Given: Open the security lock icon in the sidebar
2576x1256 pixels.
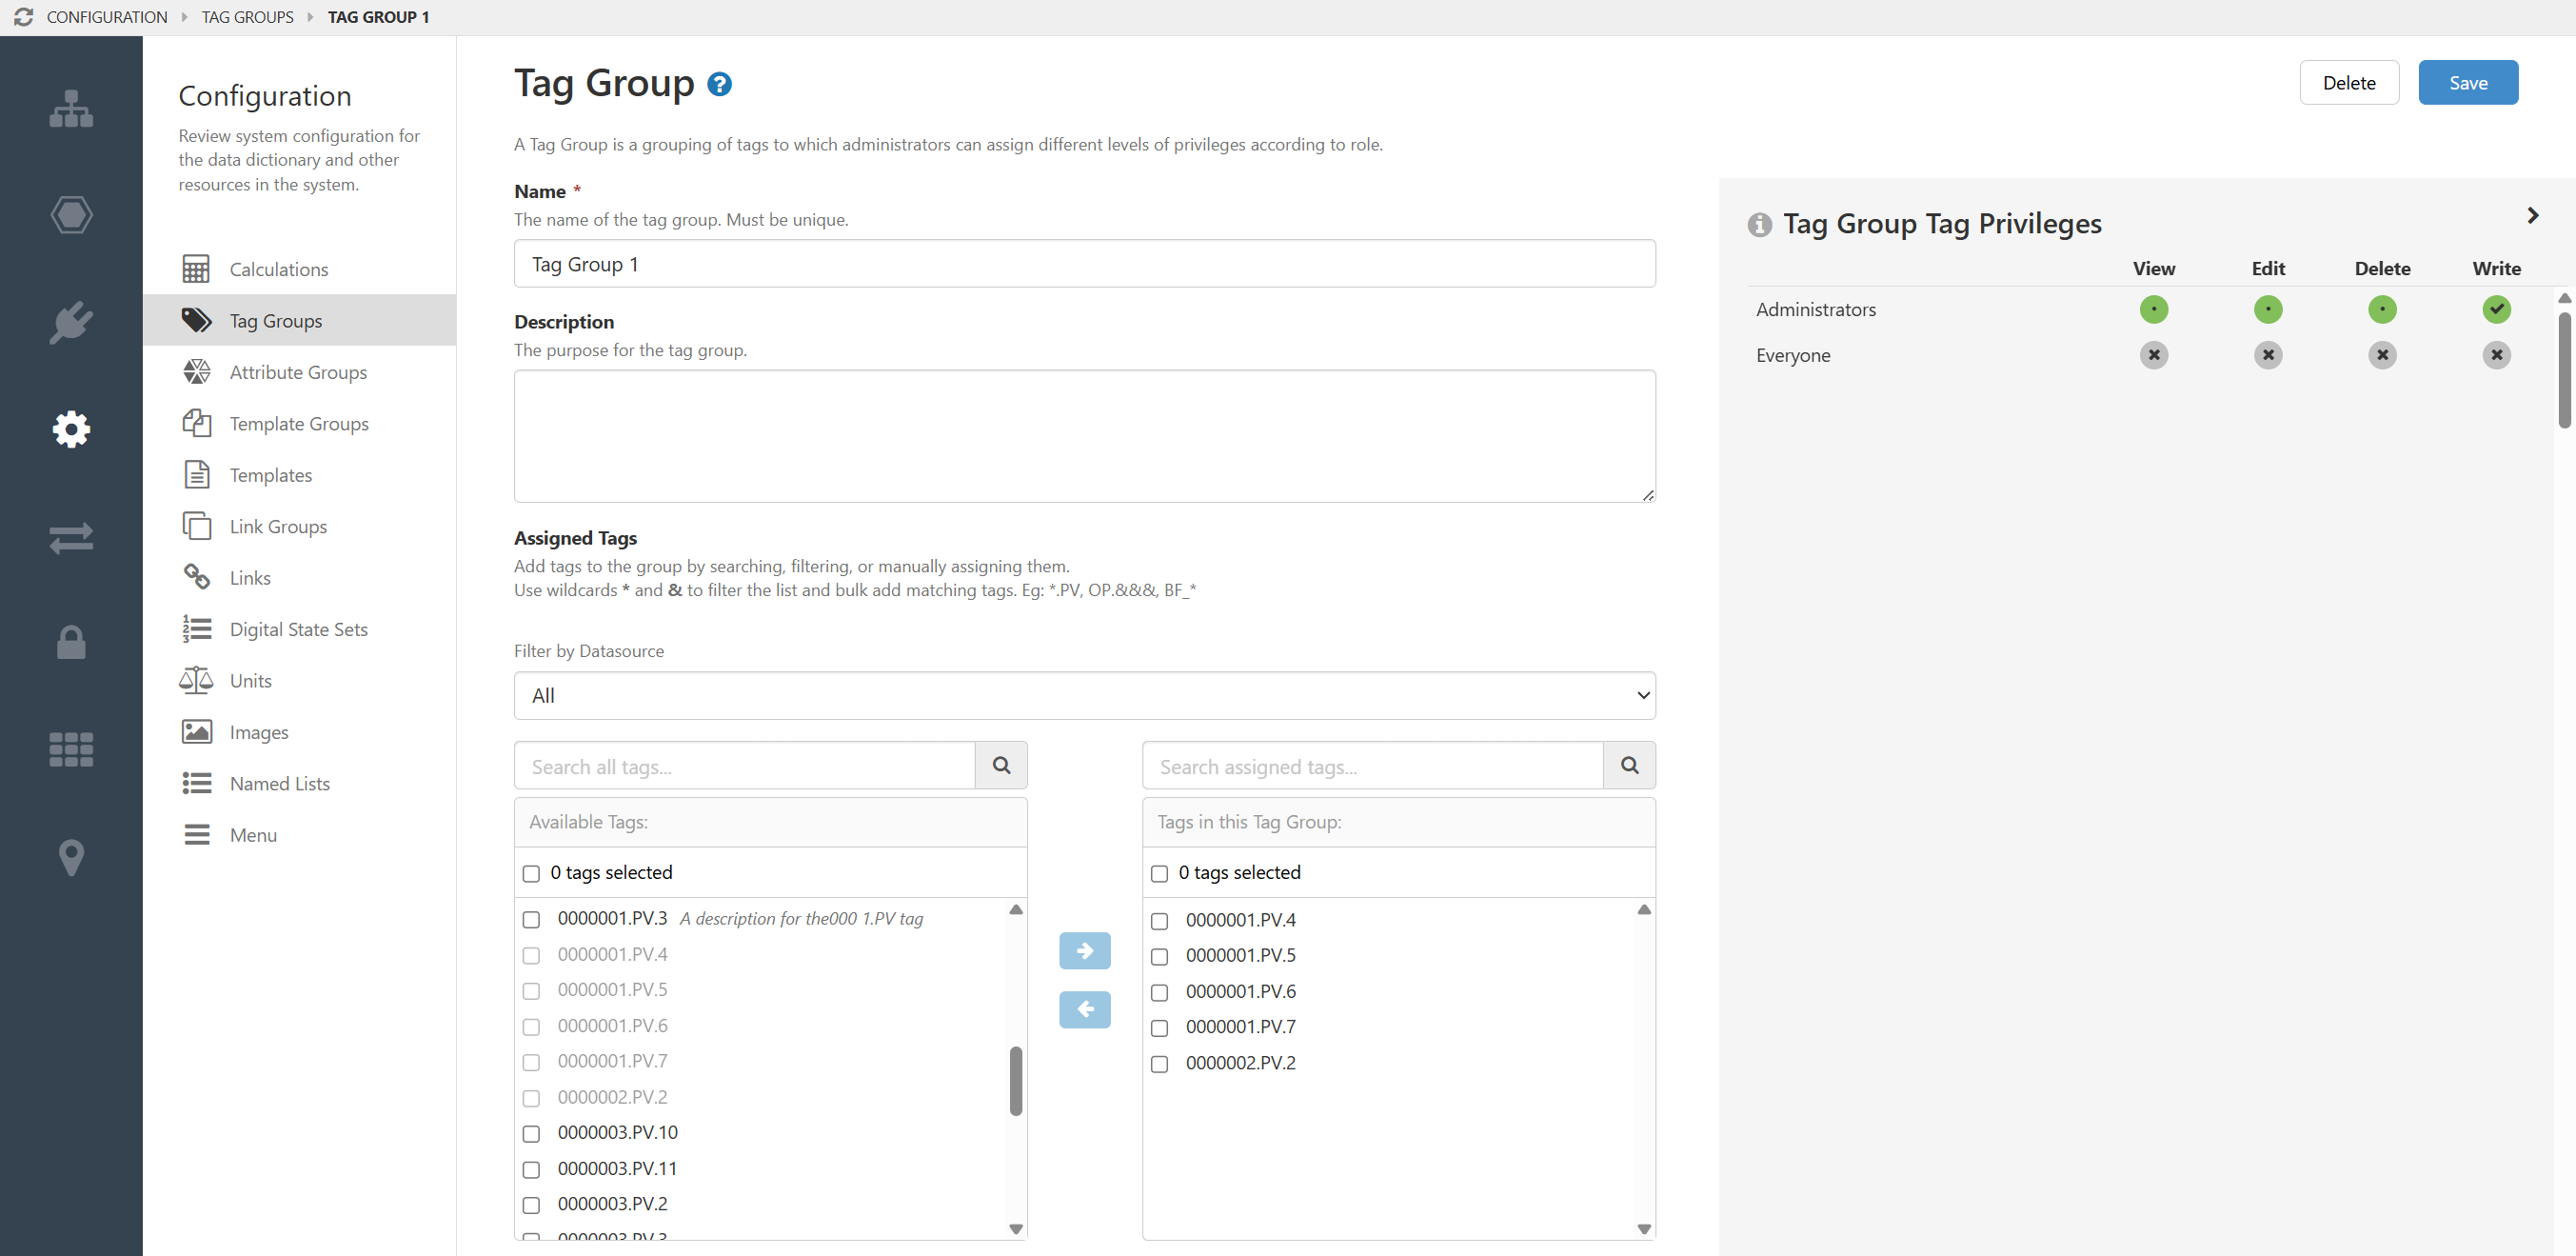Looking at the screenshot, I should click(71, 643).
